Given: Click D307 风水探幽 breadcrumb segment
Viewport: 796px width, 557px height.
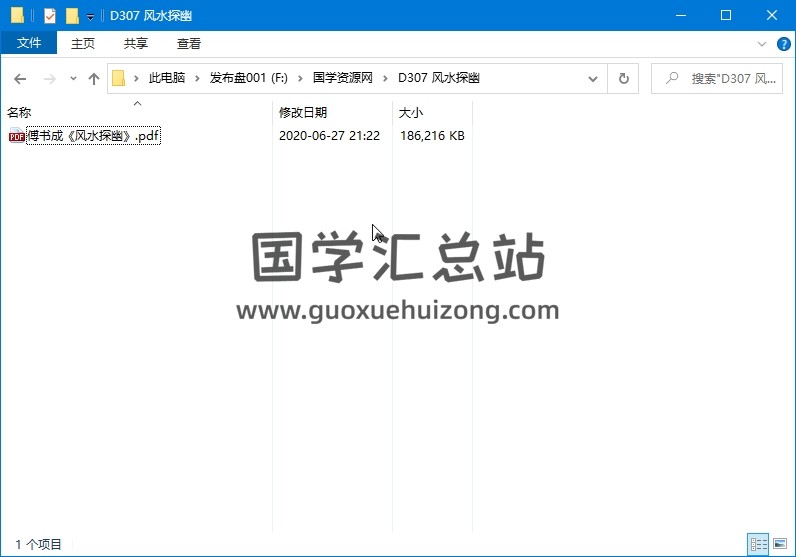Looking at the screenshot, I should (439, 78).
